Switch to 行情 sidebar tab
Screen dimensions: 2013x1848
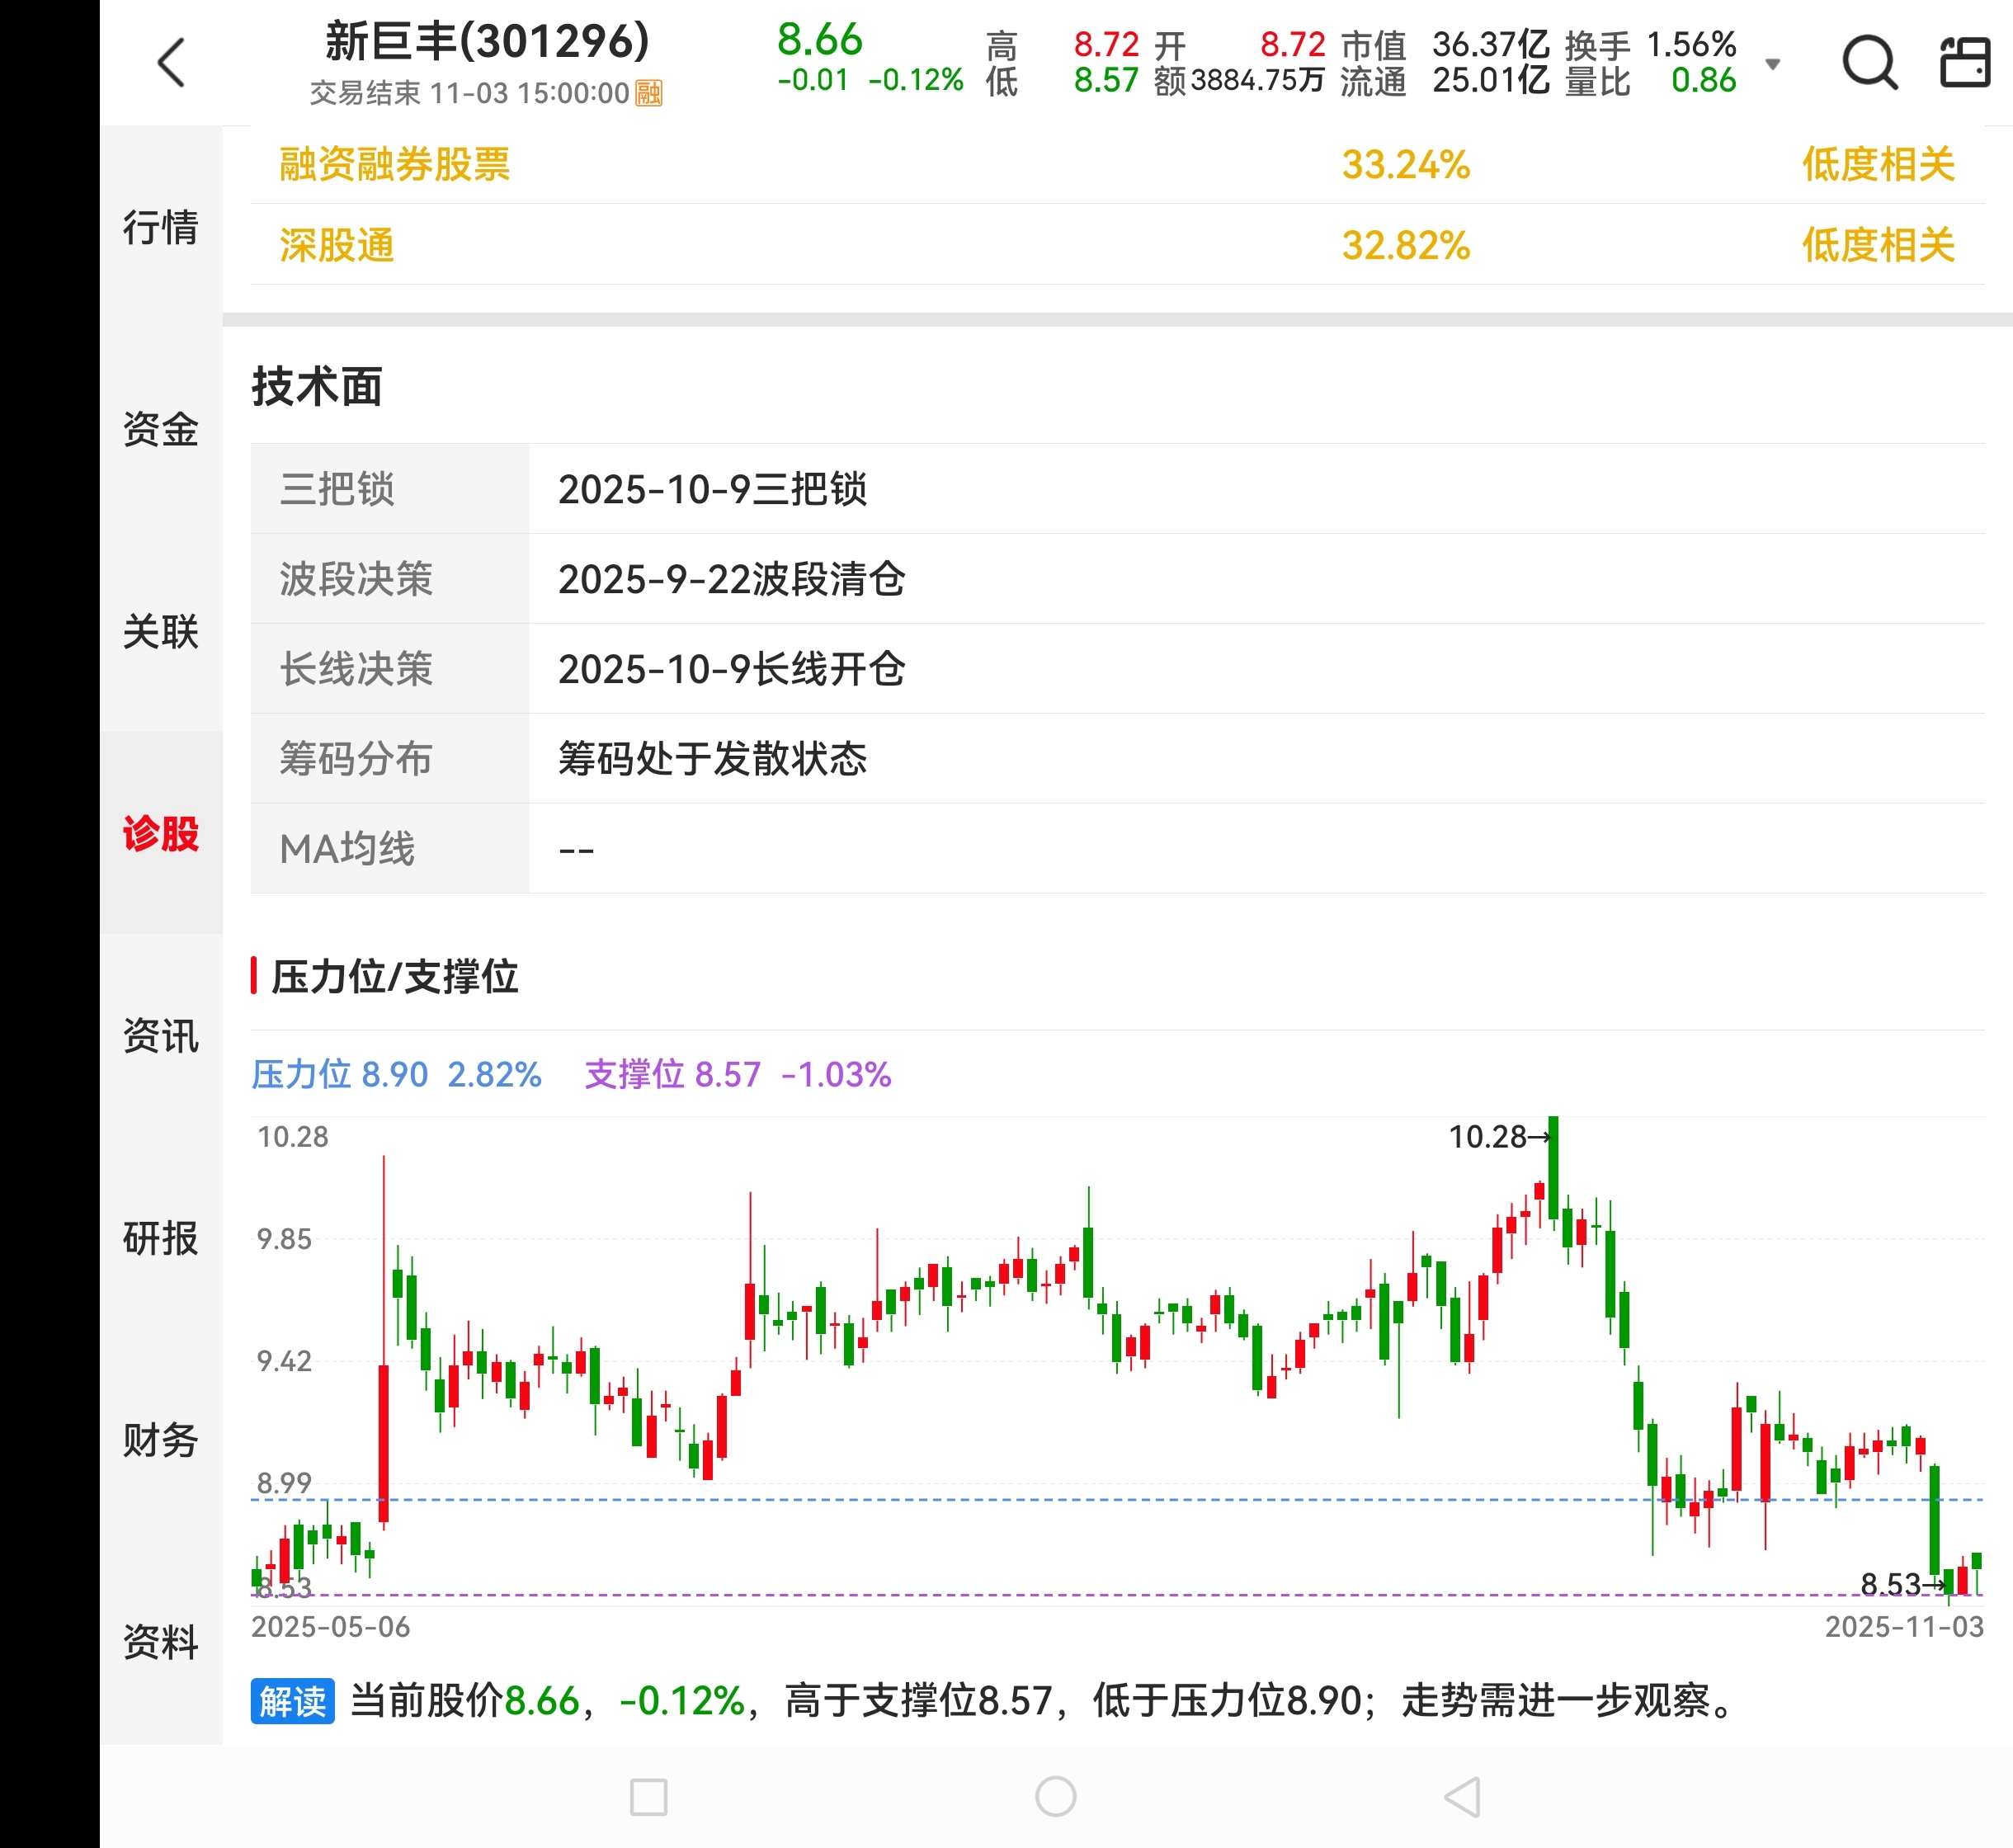click(x=160, y=227)
